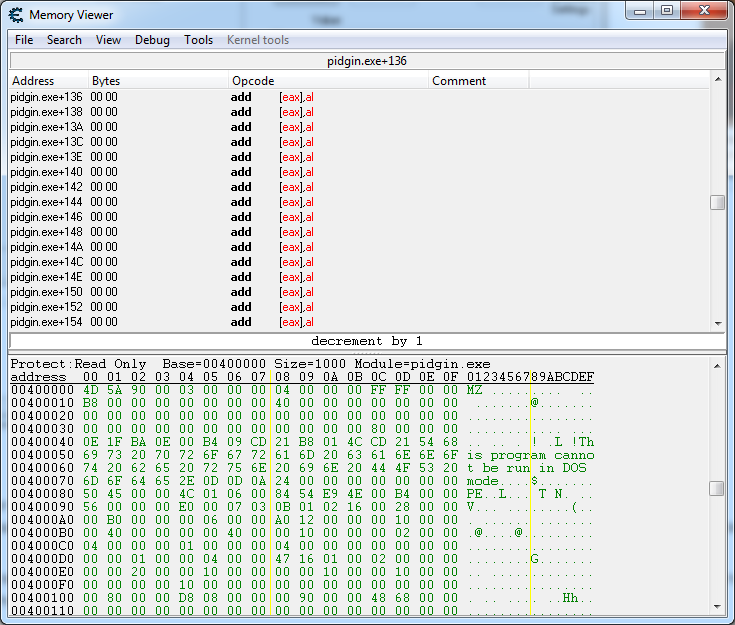Screen dimensions: 735x625
Task: Click byte 47 at address 004000D0
Action: (282, 559)
